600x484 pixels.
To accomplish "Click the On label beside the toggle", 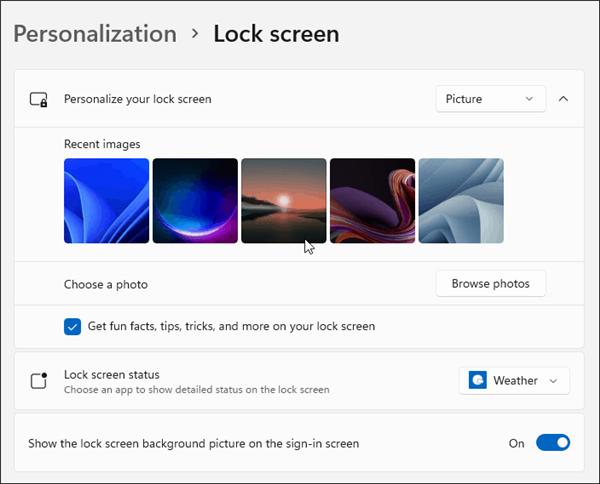I will [x=516, y=443].
